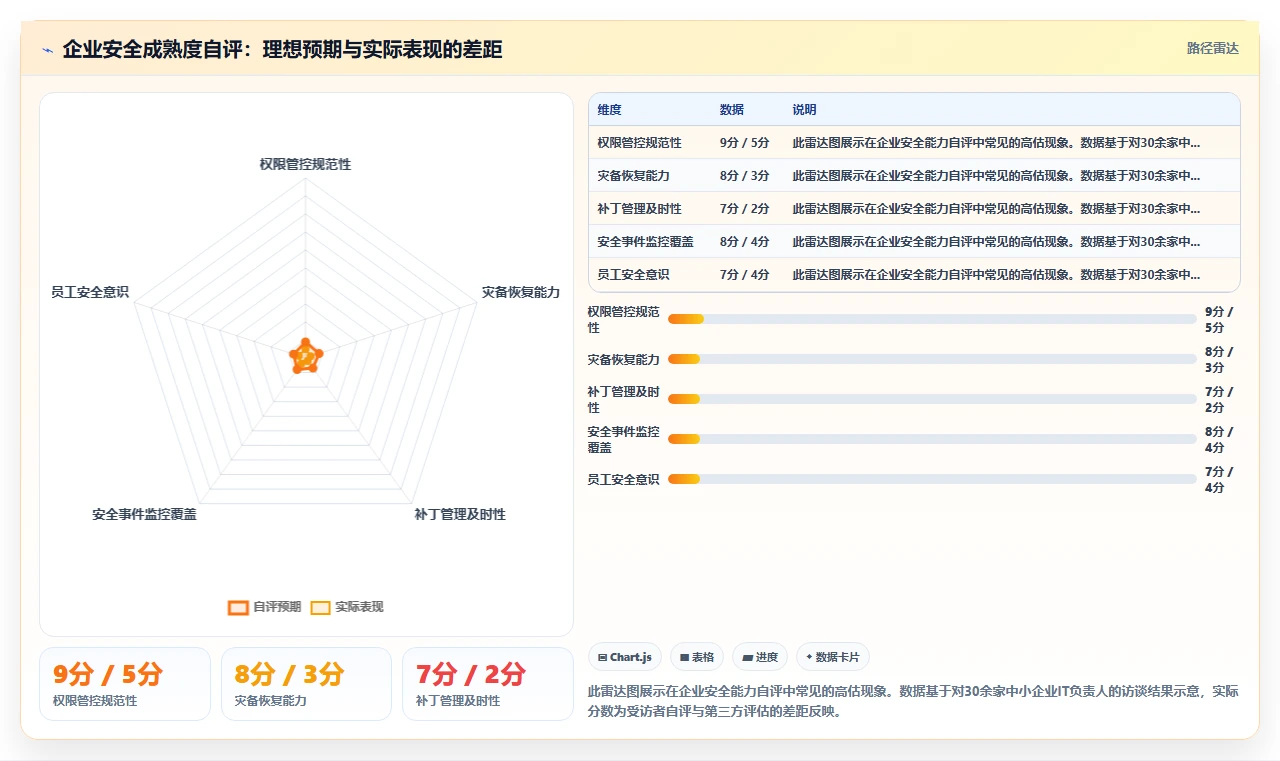Click the radar axis label 安全事件监控覆盖
This screenshot has height=761, width=1280.
[x=145, y=514]
